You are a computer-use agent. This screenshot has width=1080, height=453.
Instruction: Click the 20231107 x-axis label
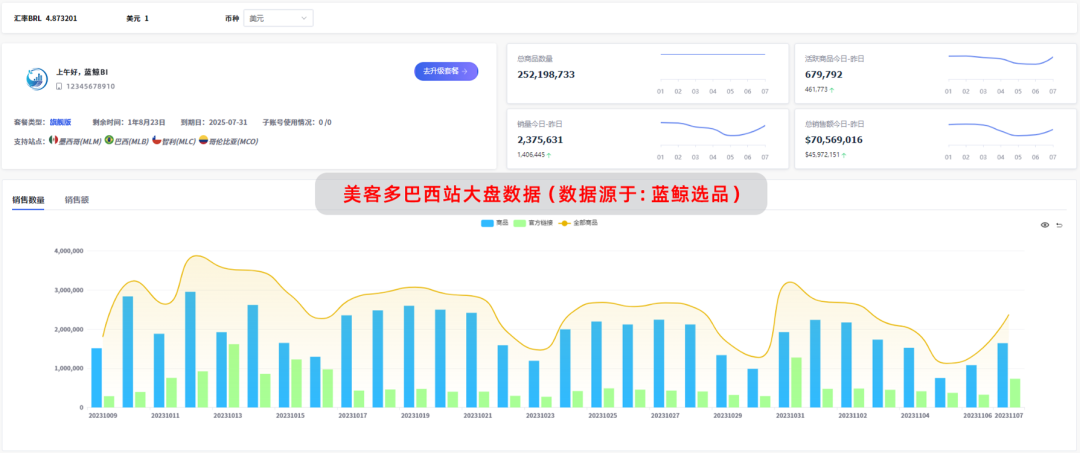point(1008,416)
